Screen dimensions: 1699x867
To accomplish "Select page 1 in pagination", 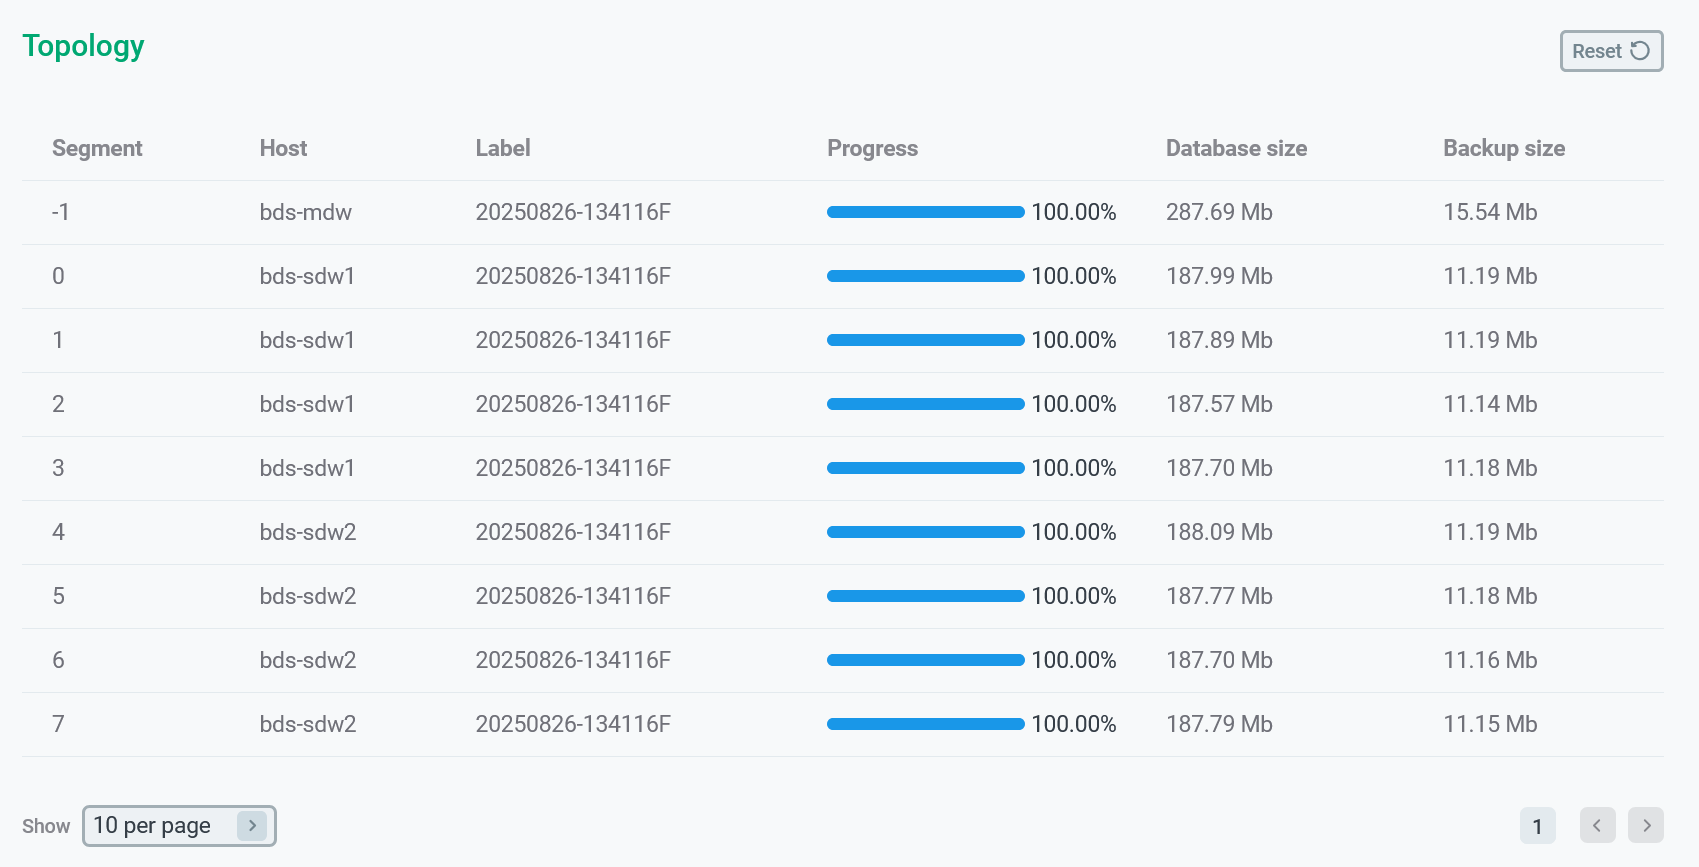I will pyautogui.click(x=1537, y=826).
